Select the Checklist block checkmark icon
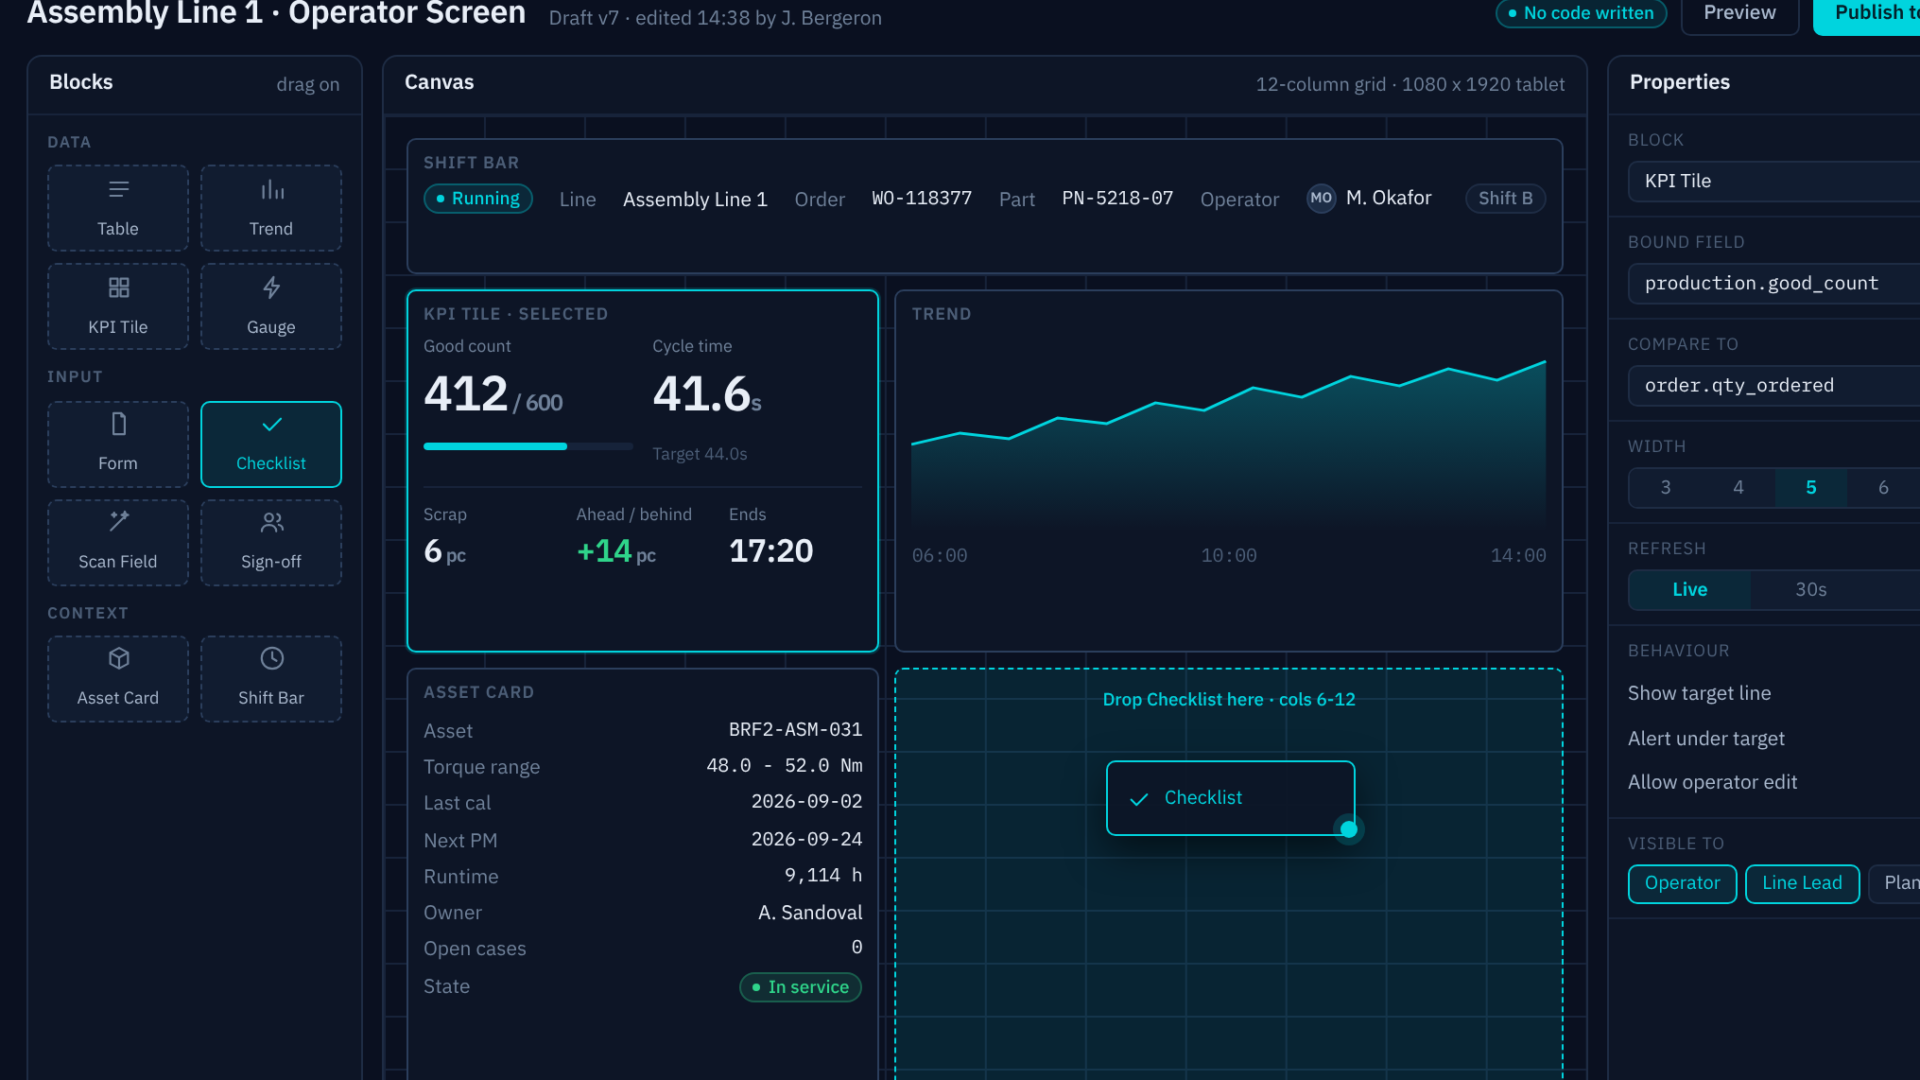The height and width of the screenshot is (1080, 1920). (271, 424)
